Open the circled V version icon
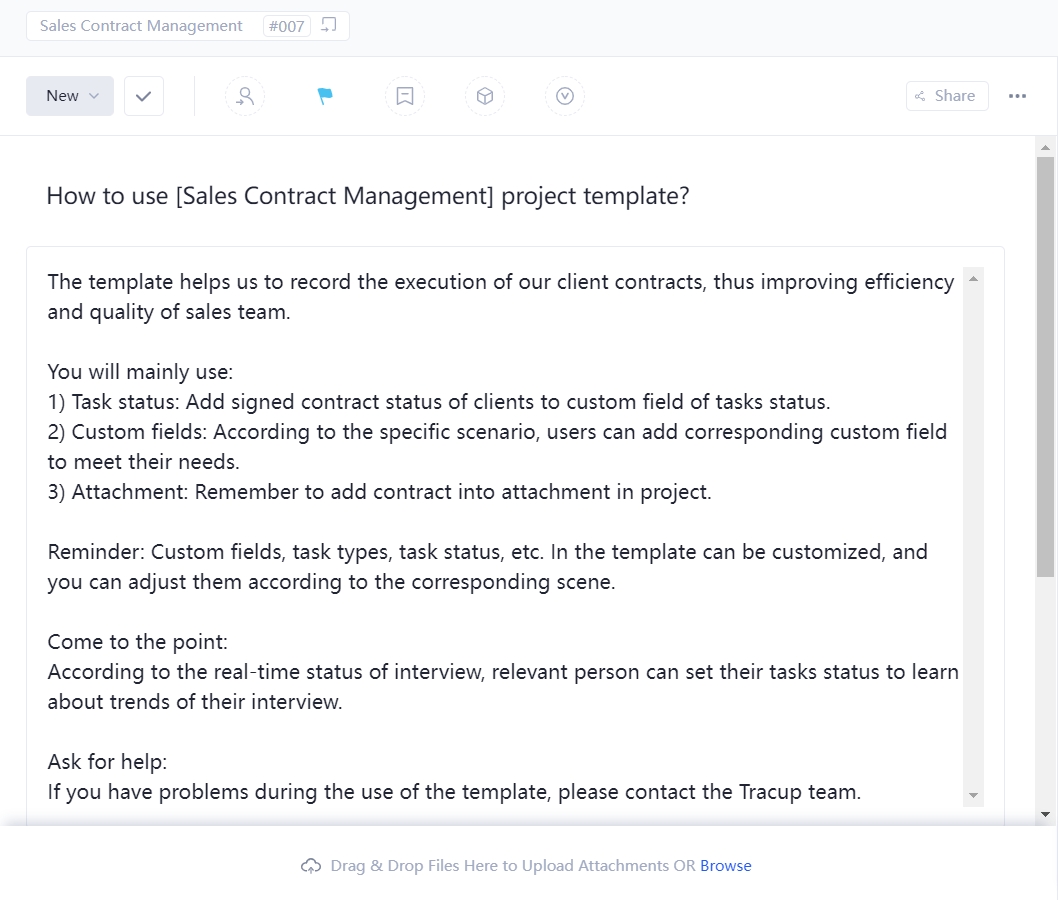 pos(565,95)
